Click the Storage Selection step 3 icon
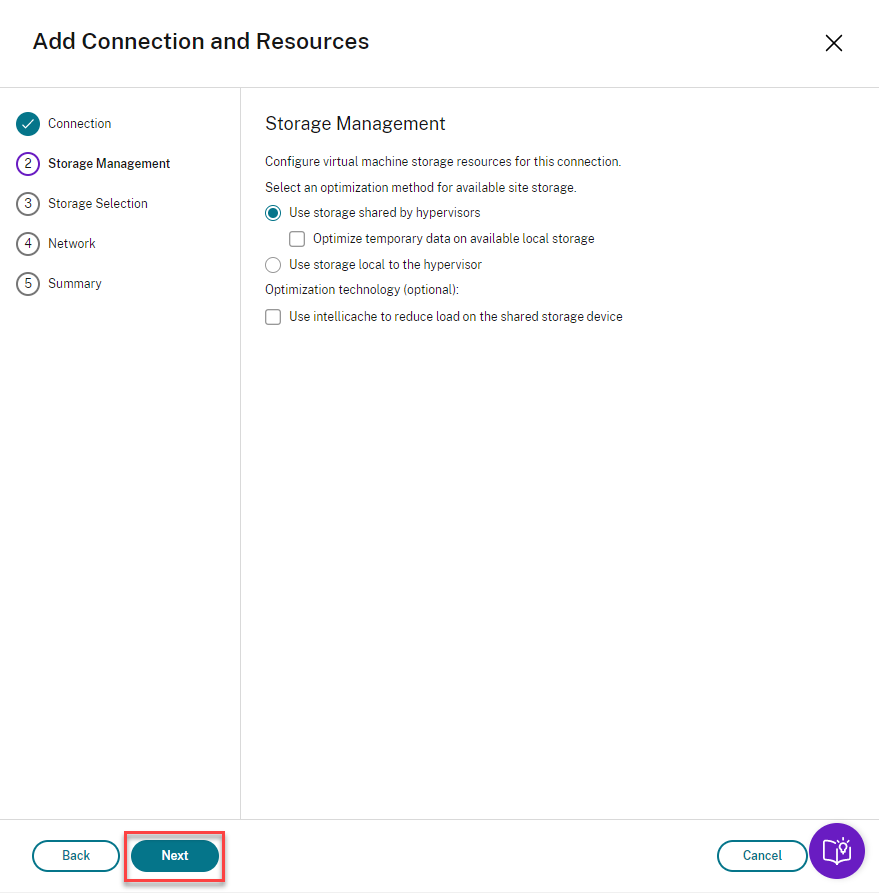Viewport: 879px width, 893px height. click(28, 204)
